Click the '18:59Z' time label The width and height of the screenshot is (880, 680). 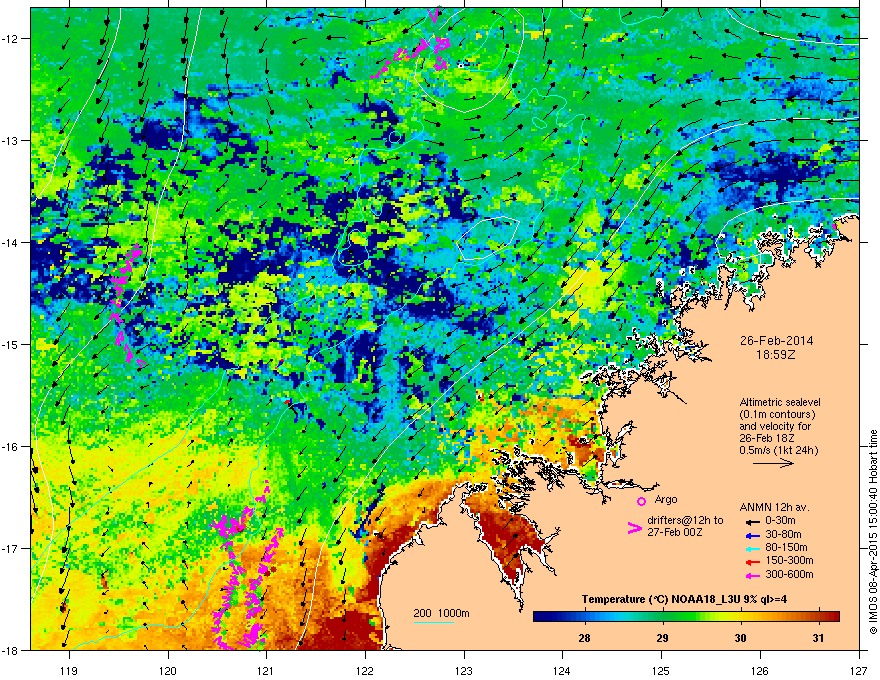click(x=776, y=355)
